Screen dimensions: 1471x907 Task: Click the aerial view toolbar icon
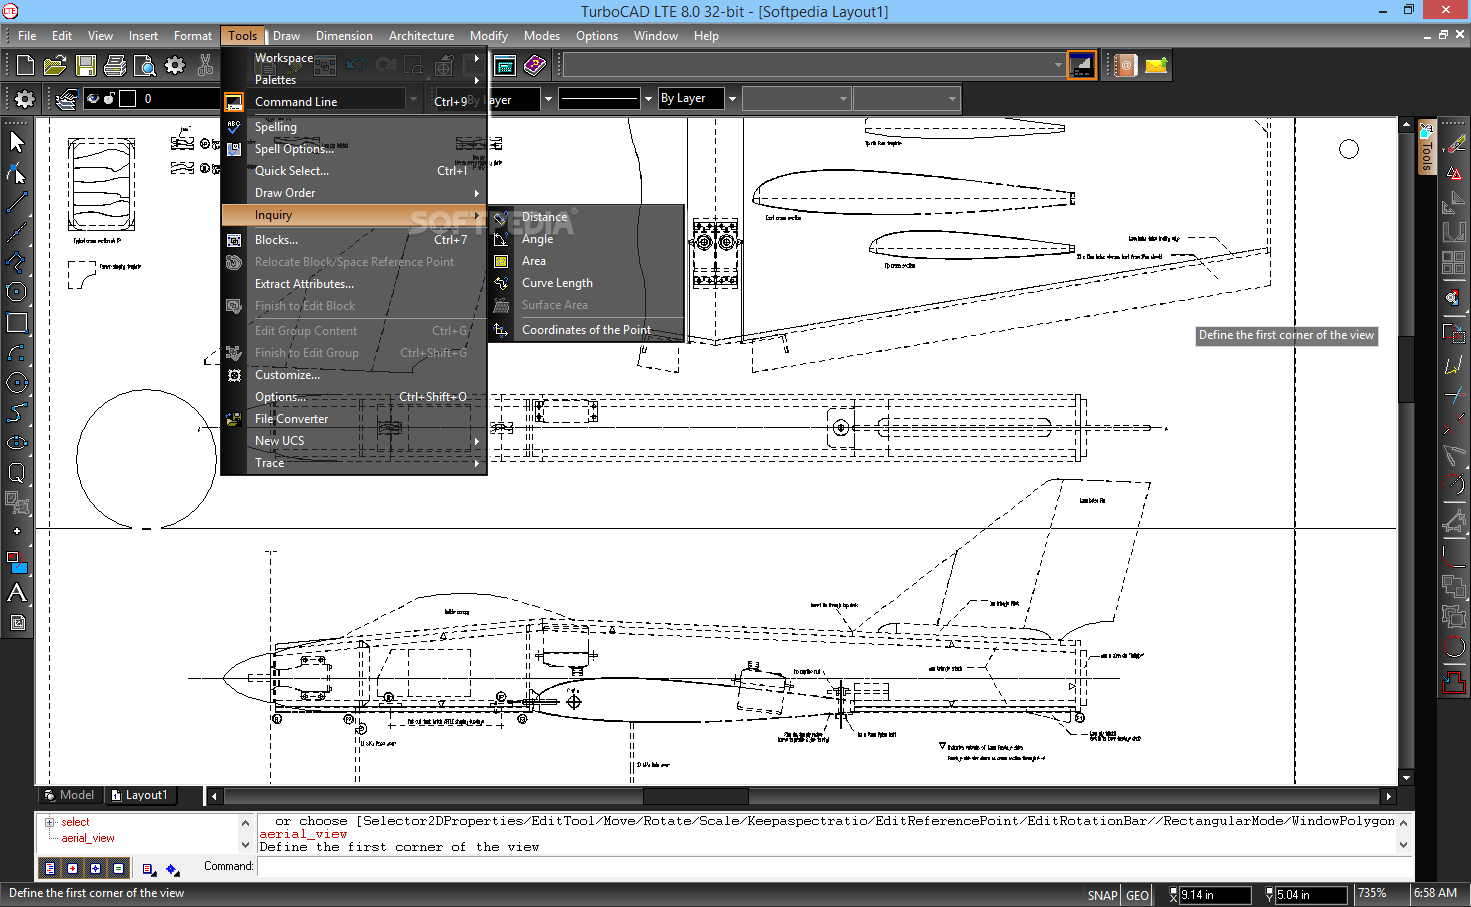pyautogui.click(x=1081, y=66)
